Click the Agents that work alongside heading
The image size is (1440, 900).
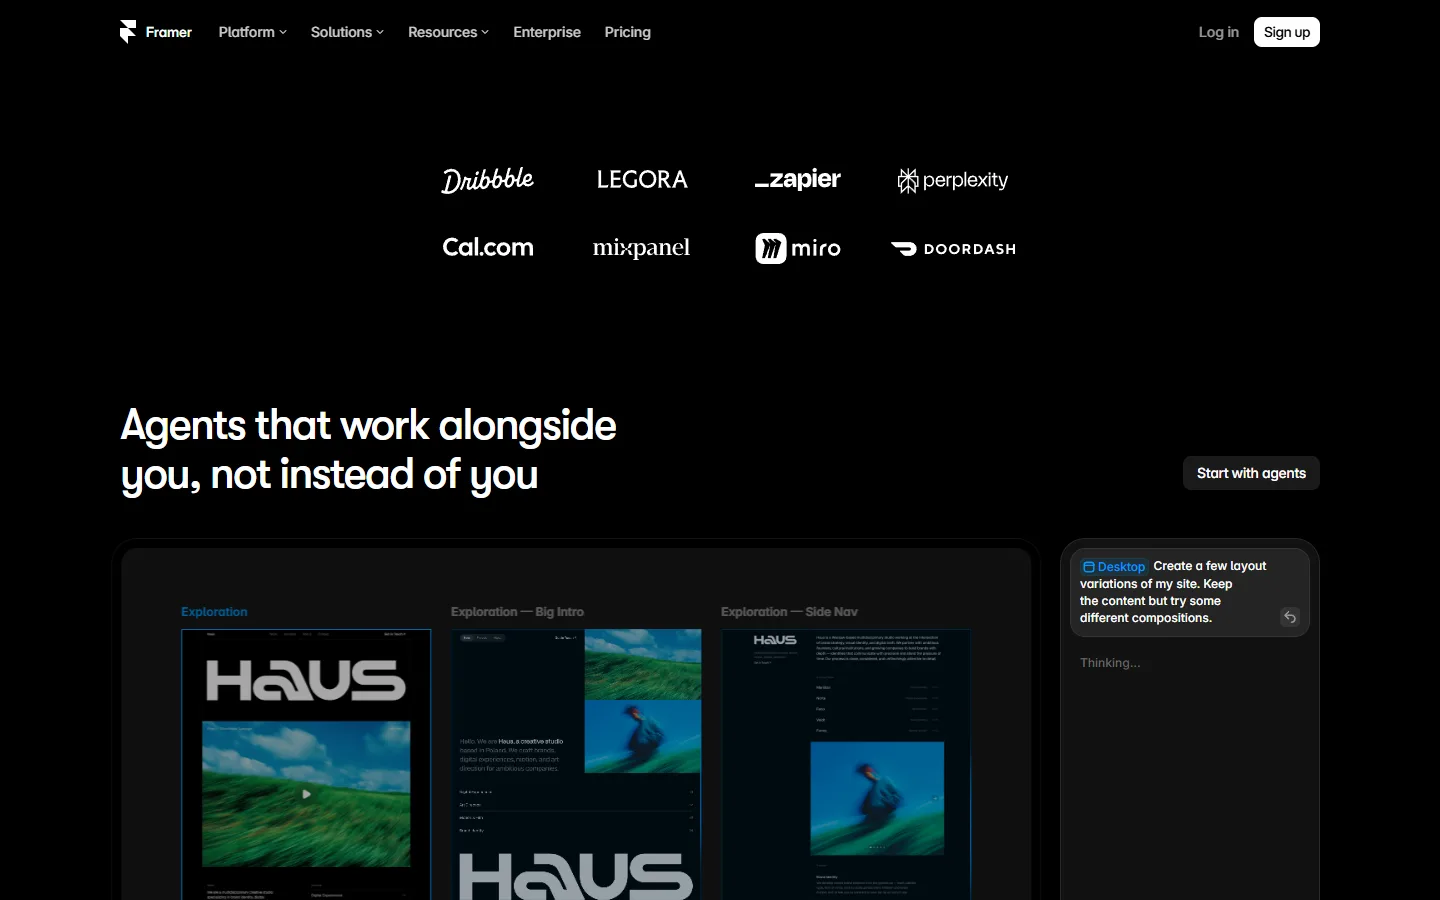click(368, 450)
